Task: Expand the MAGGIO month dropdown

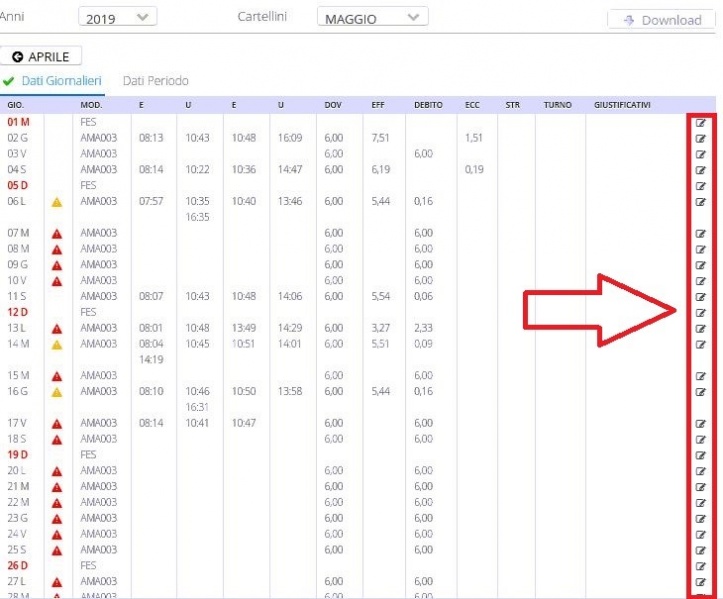Action: (x=372, y=18)
